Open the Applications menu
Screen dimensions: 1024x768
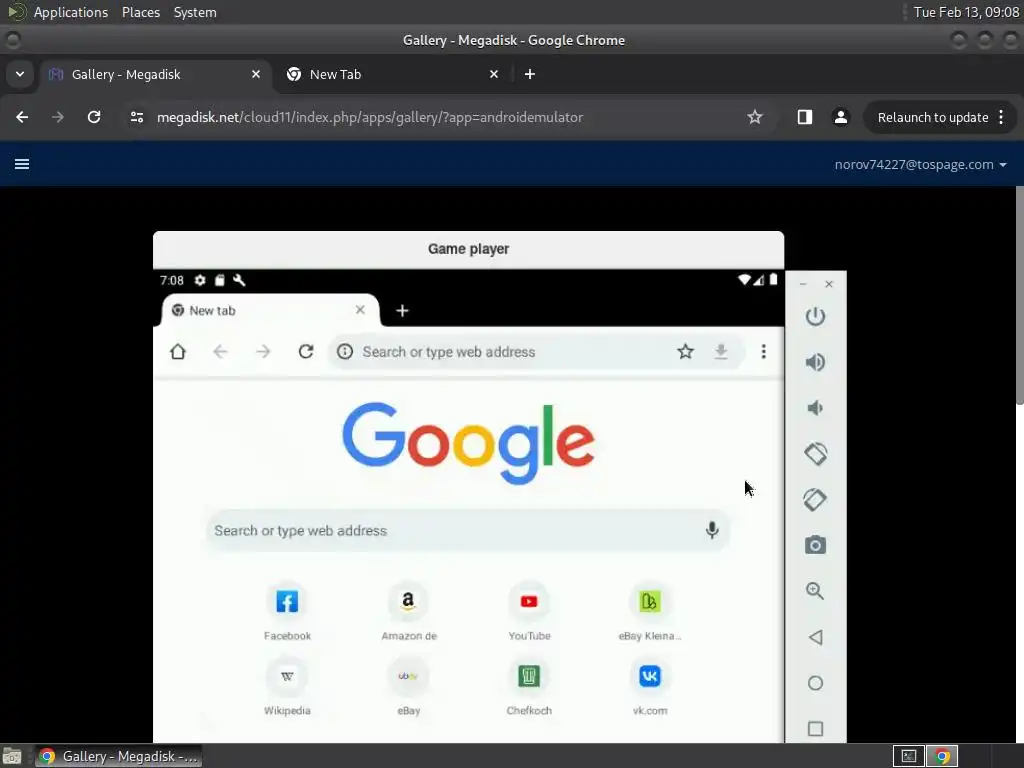point(71,12)
